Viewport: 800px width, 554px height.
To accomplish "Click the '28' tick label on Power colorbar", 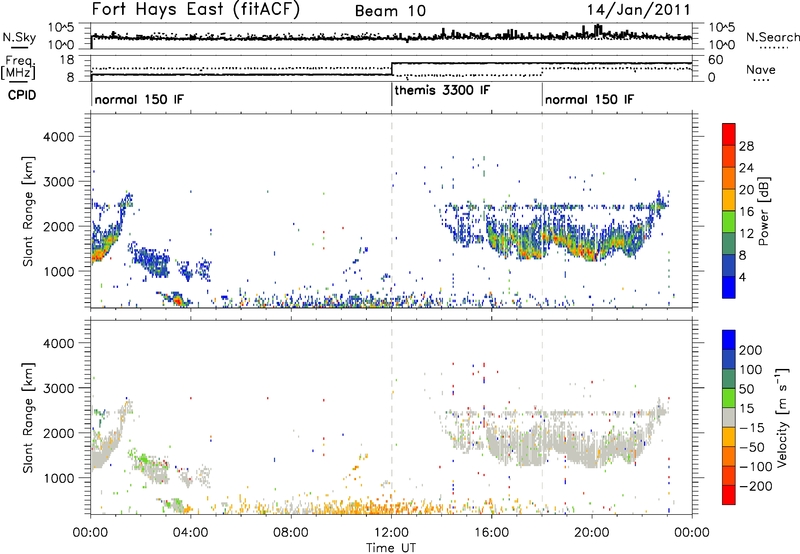I will (746, 146).
